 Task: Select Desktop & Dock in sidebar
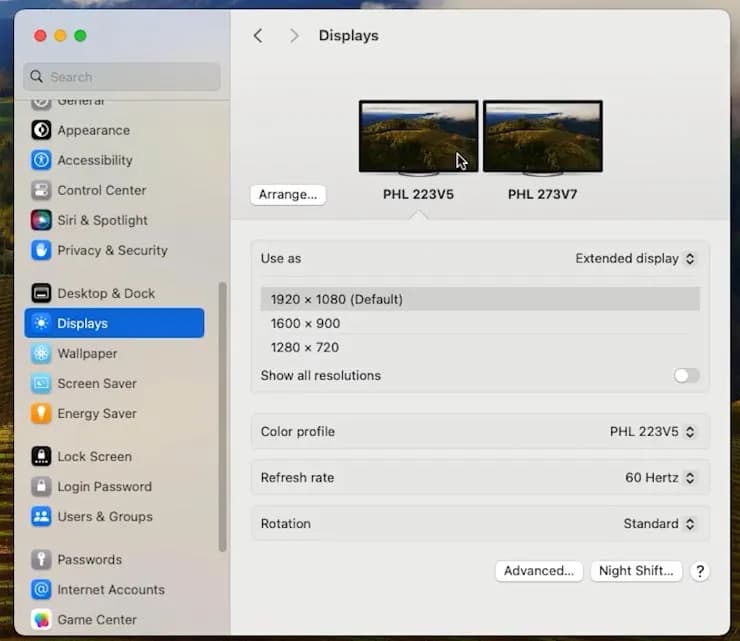[106, 293]
